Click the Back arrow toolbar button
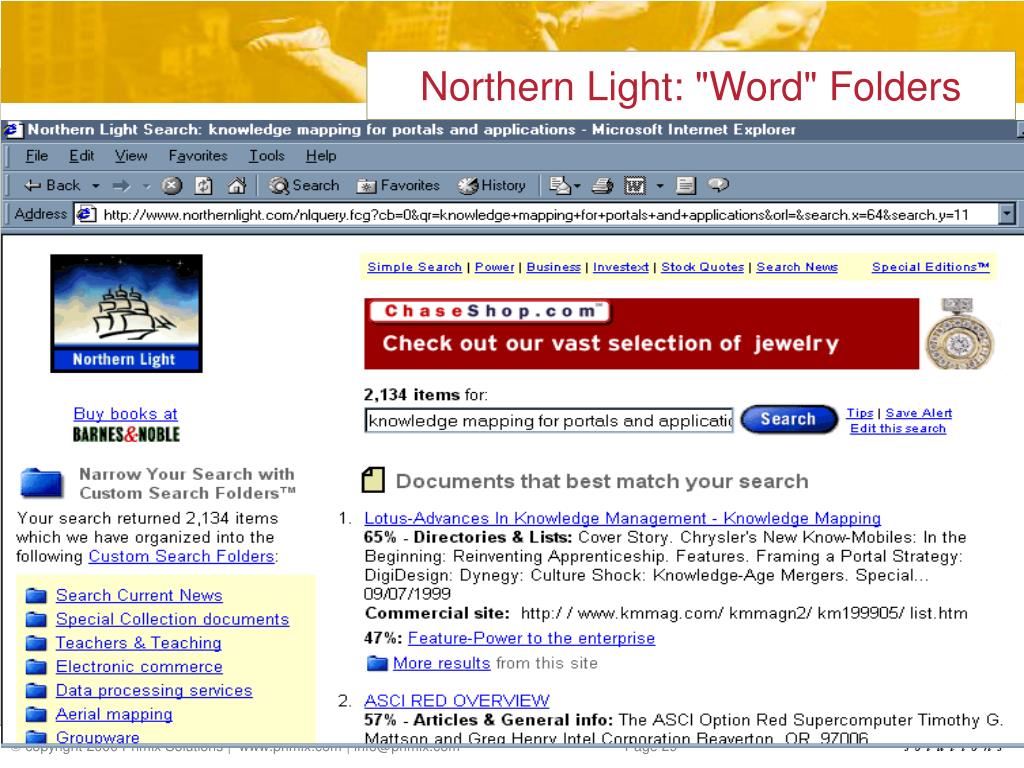The image size is (1024, 768). pos(52,185)
